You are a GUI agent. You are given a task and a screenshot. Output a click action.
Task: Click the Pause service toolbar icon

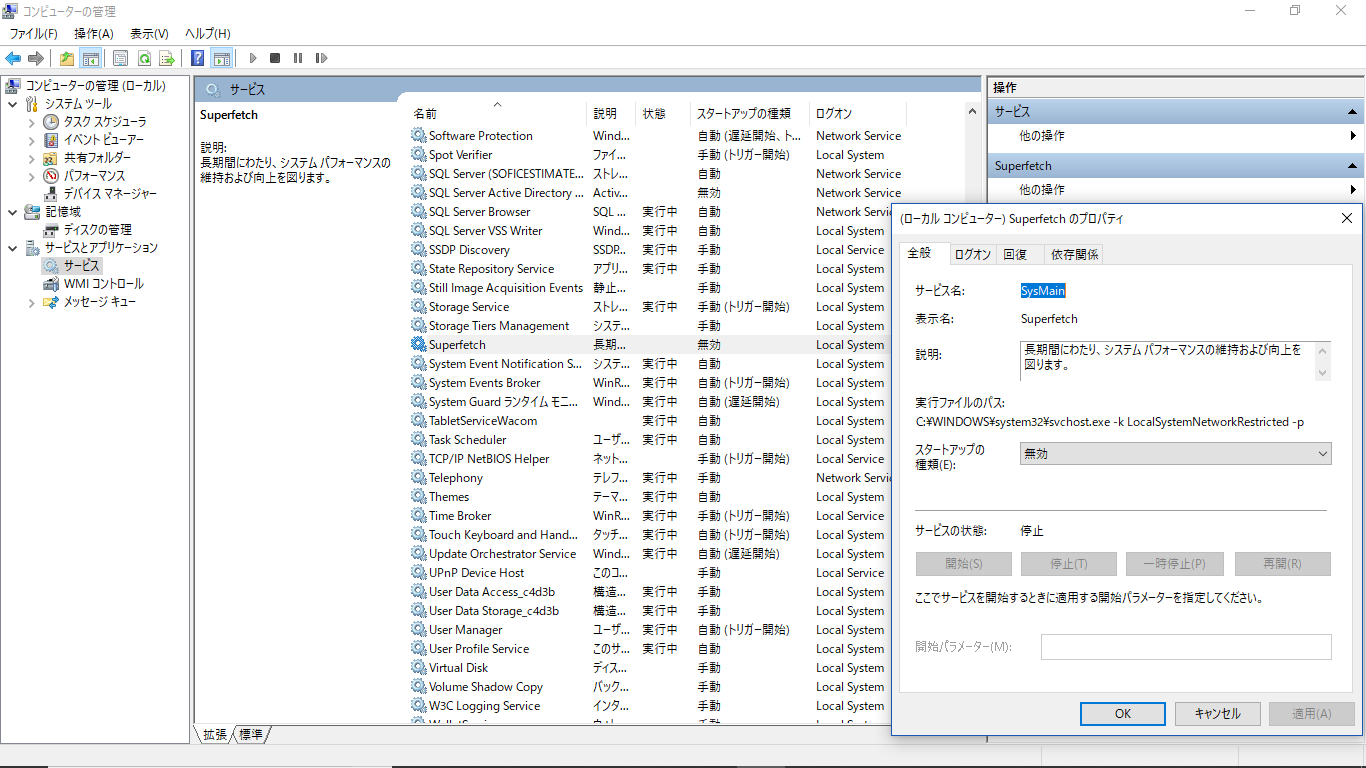pyautogui.click(x=298, y=58)
